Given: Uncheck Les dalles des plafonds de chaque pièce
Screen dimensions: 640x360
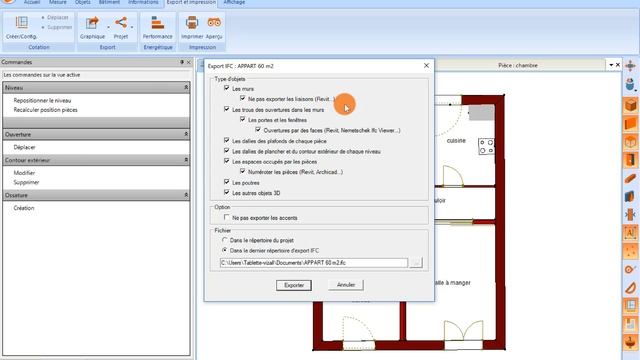Looking at the screenshot, I should pos(227,140).
